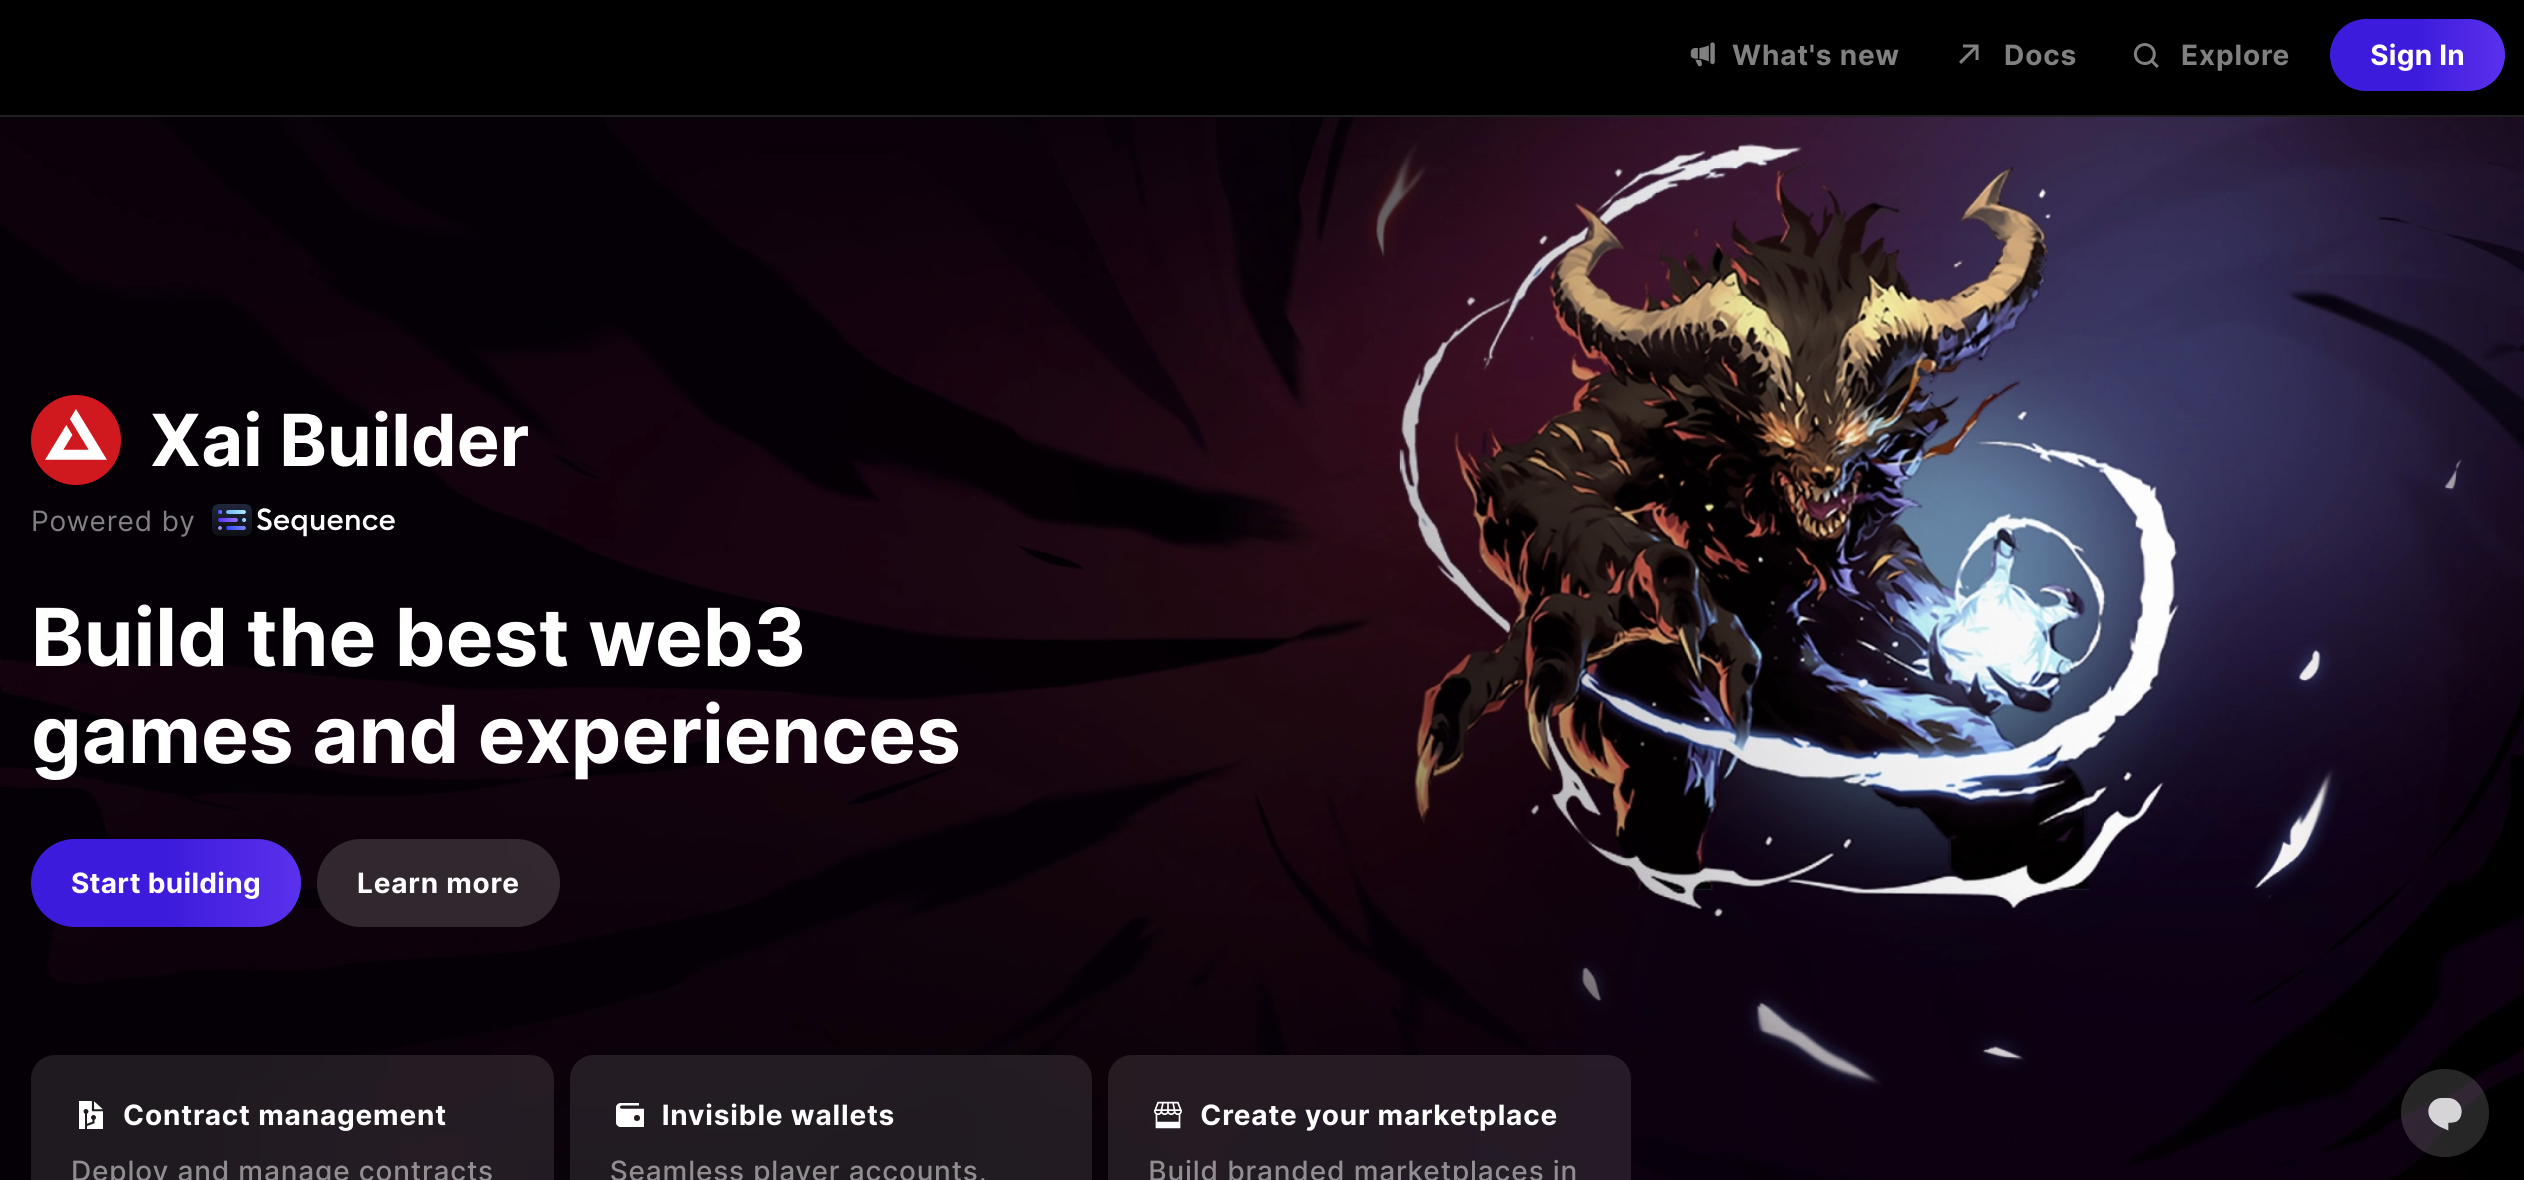This screenshot has width=2524, height=1180.
Task: Click the Sign In button
Action: tap(2417, 55)
